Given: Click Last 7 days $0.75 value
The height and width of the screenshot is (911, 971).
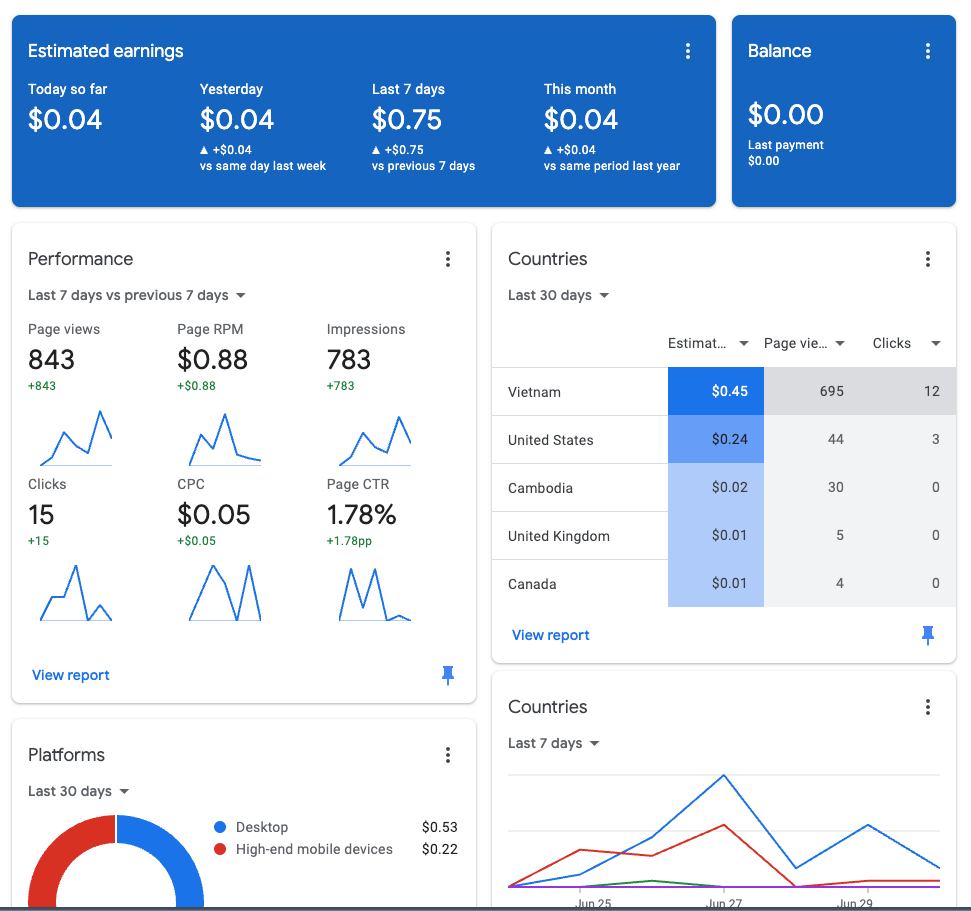Looking at the screenshot, I should coord(406,119).
